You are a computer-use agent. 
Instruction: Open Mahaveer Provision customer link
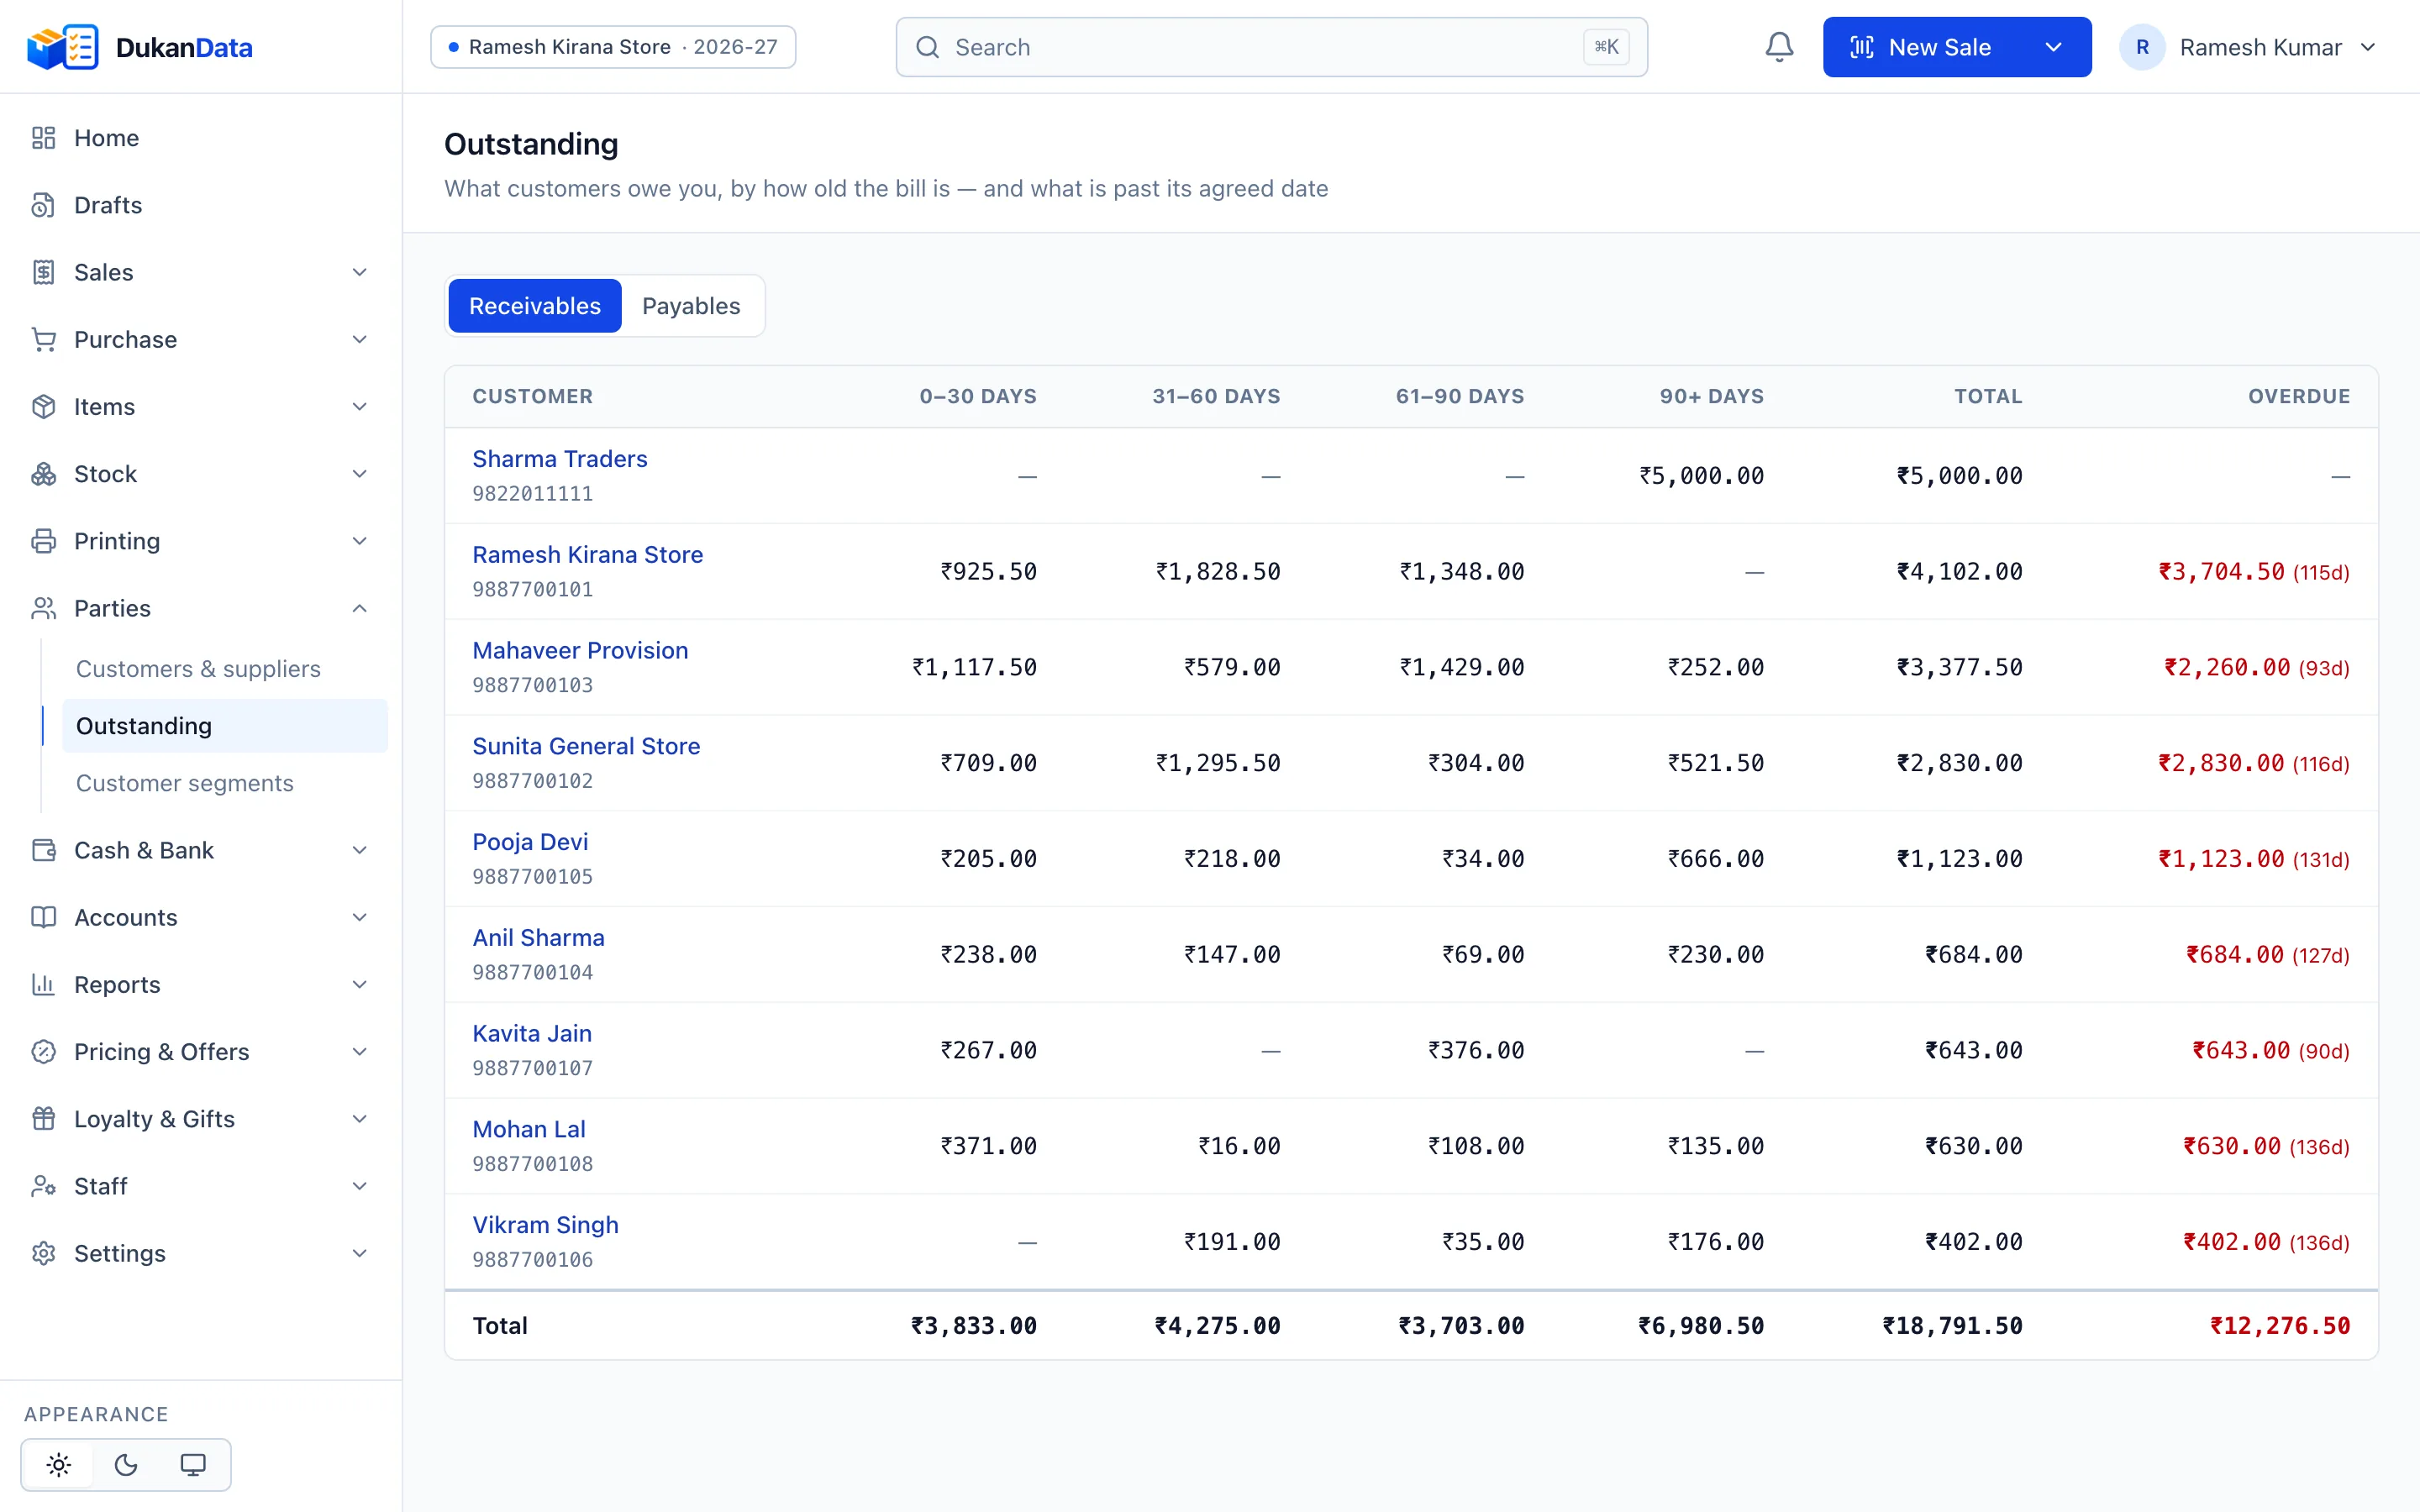pos(580,650)
